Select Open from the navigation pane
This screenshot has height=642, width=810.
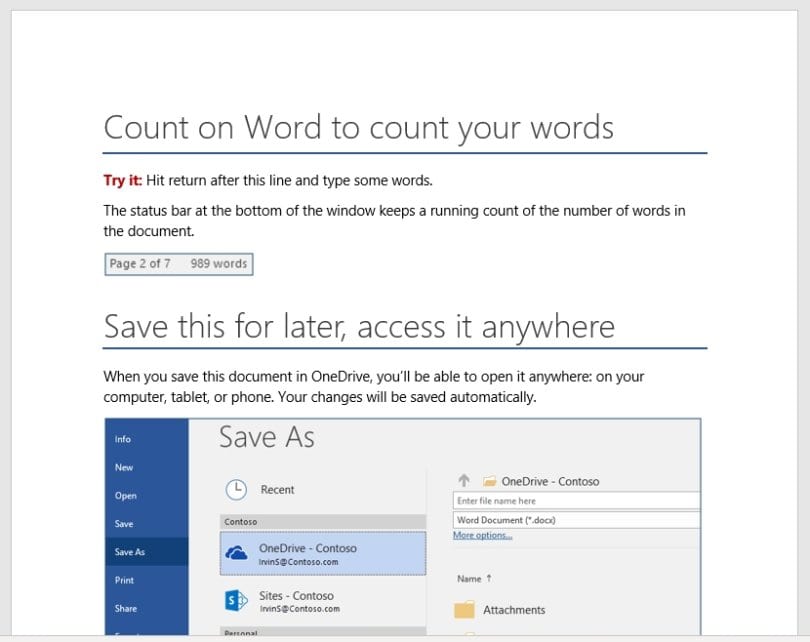tap(124, 495)
